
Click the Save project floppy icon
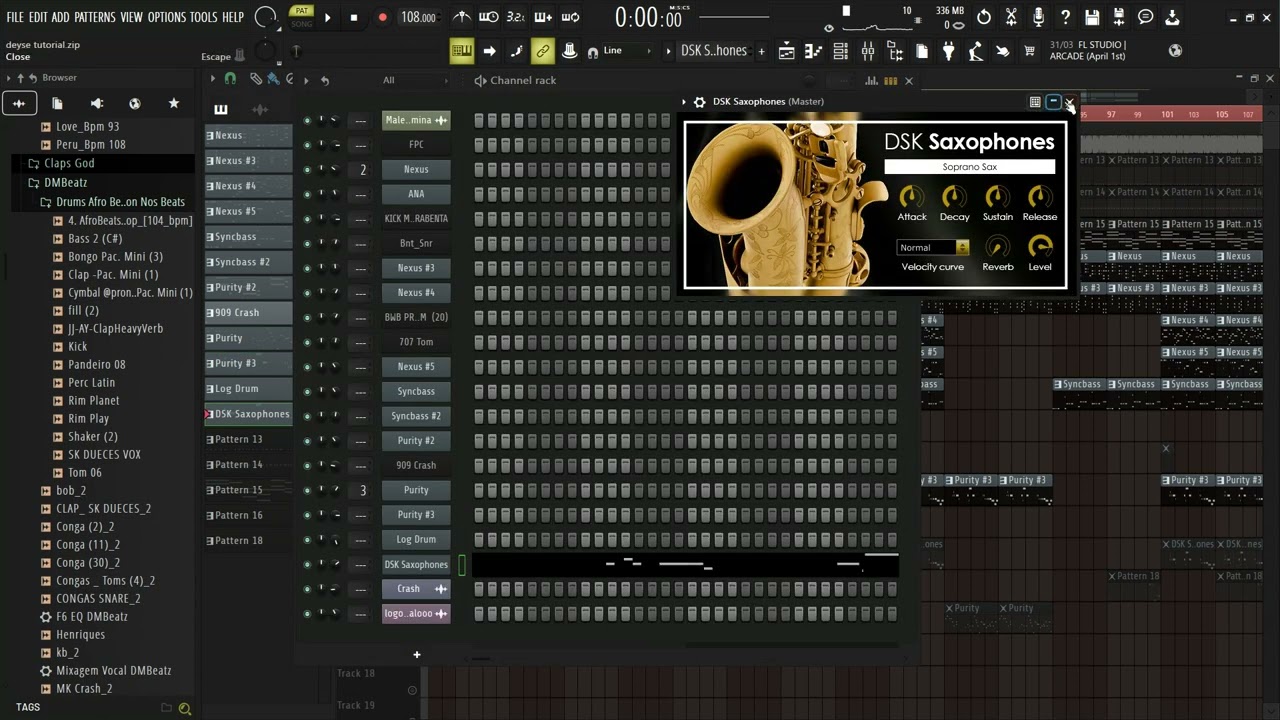[1092, 17]
